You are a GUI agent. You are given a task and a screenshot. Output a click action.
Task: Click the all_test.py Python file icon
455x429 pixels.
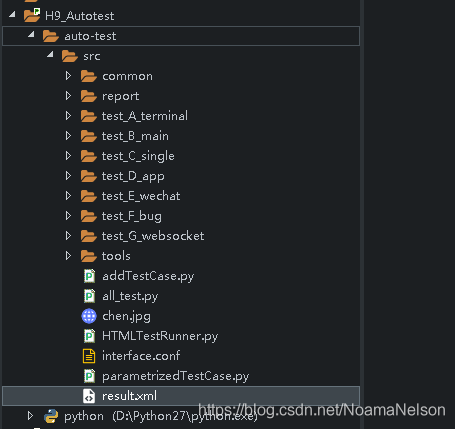pos(89,296)
